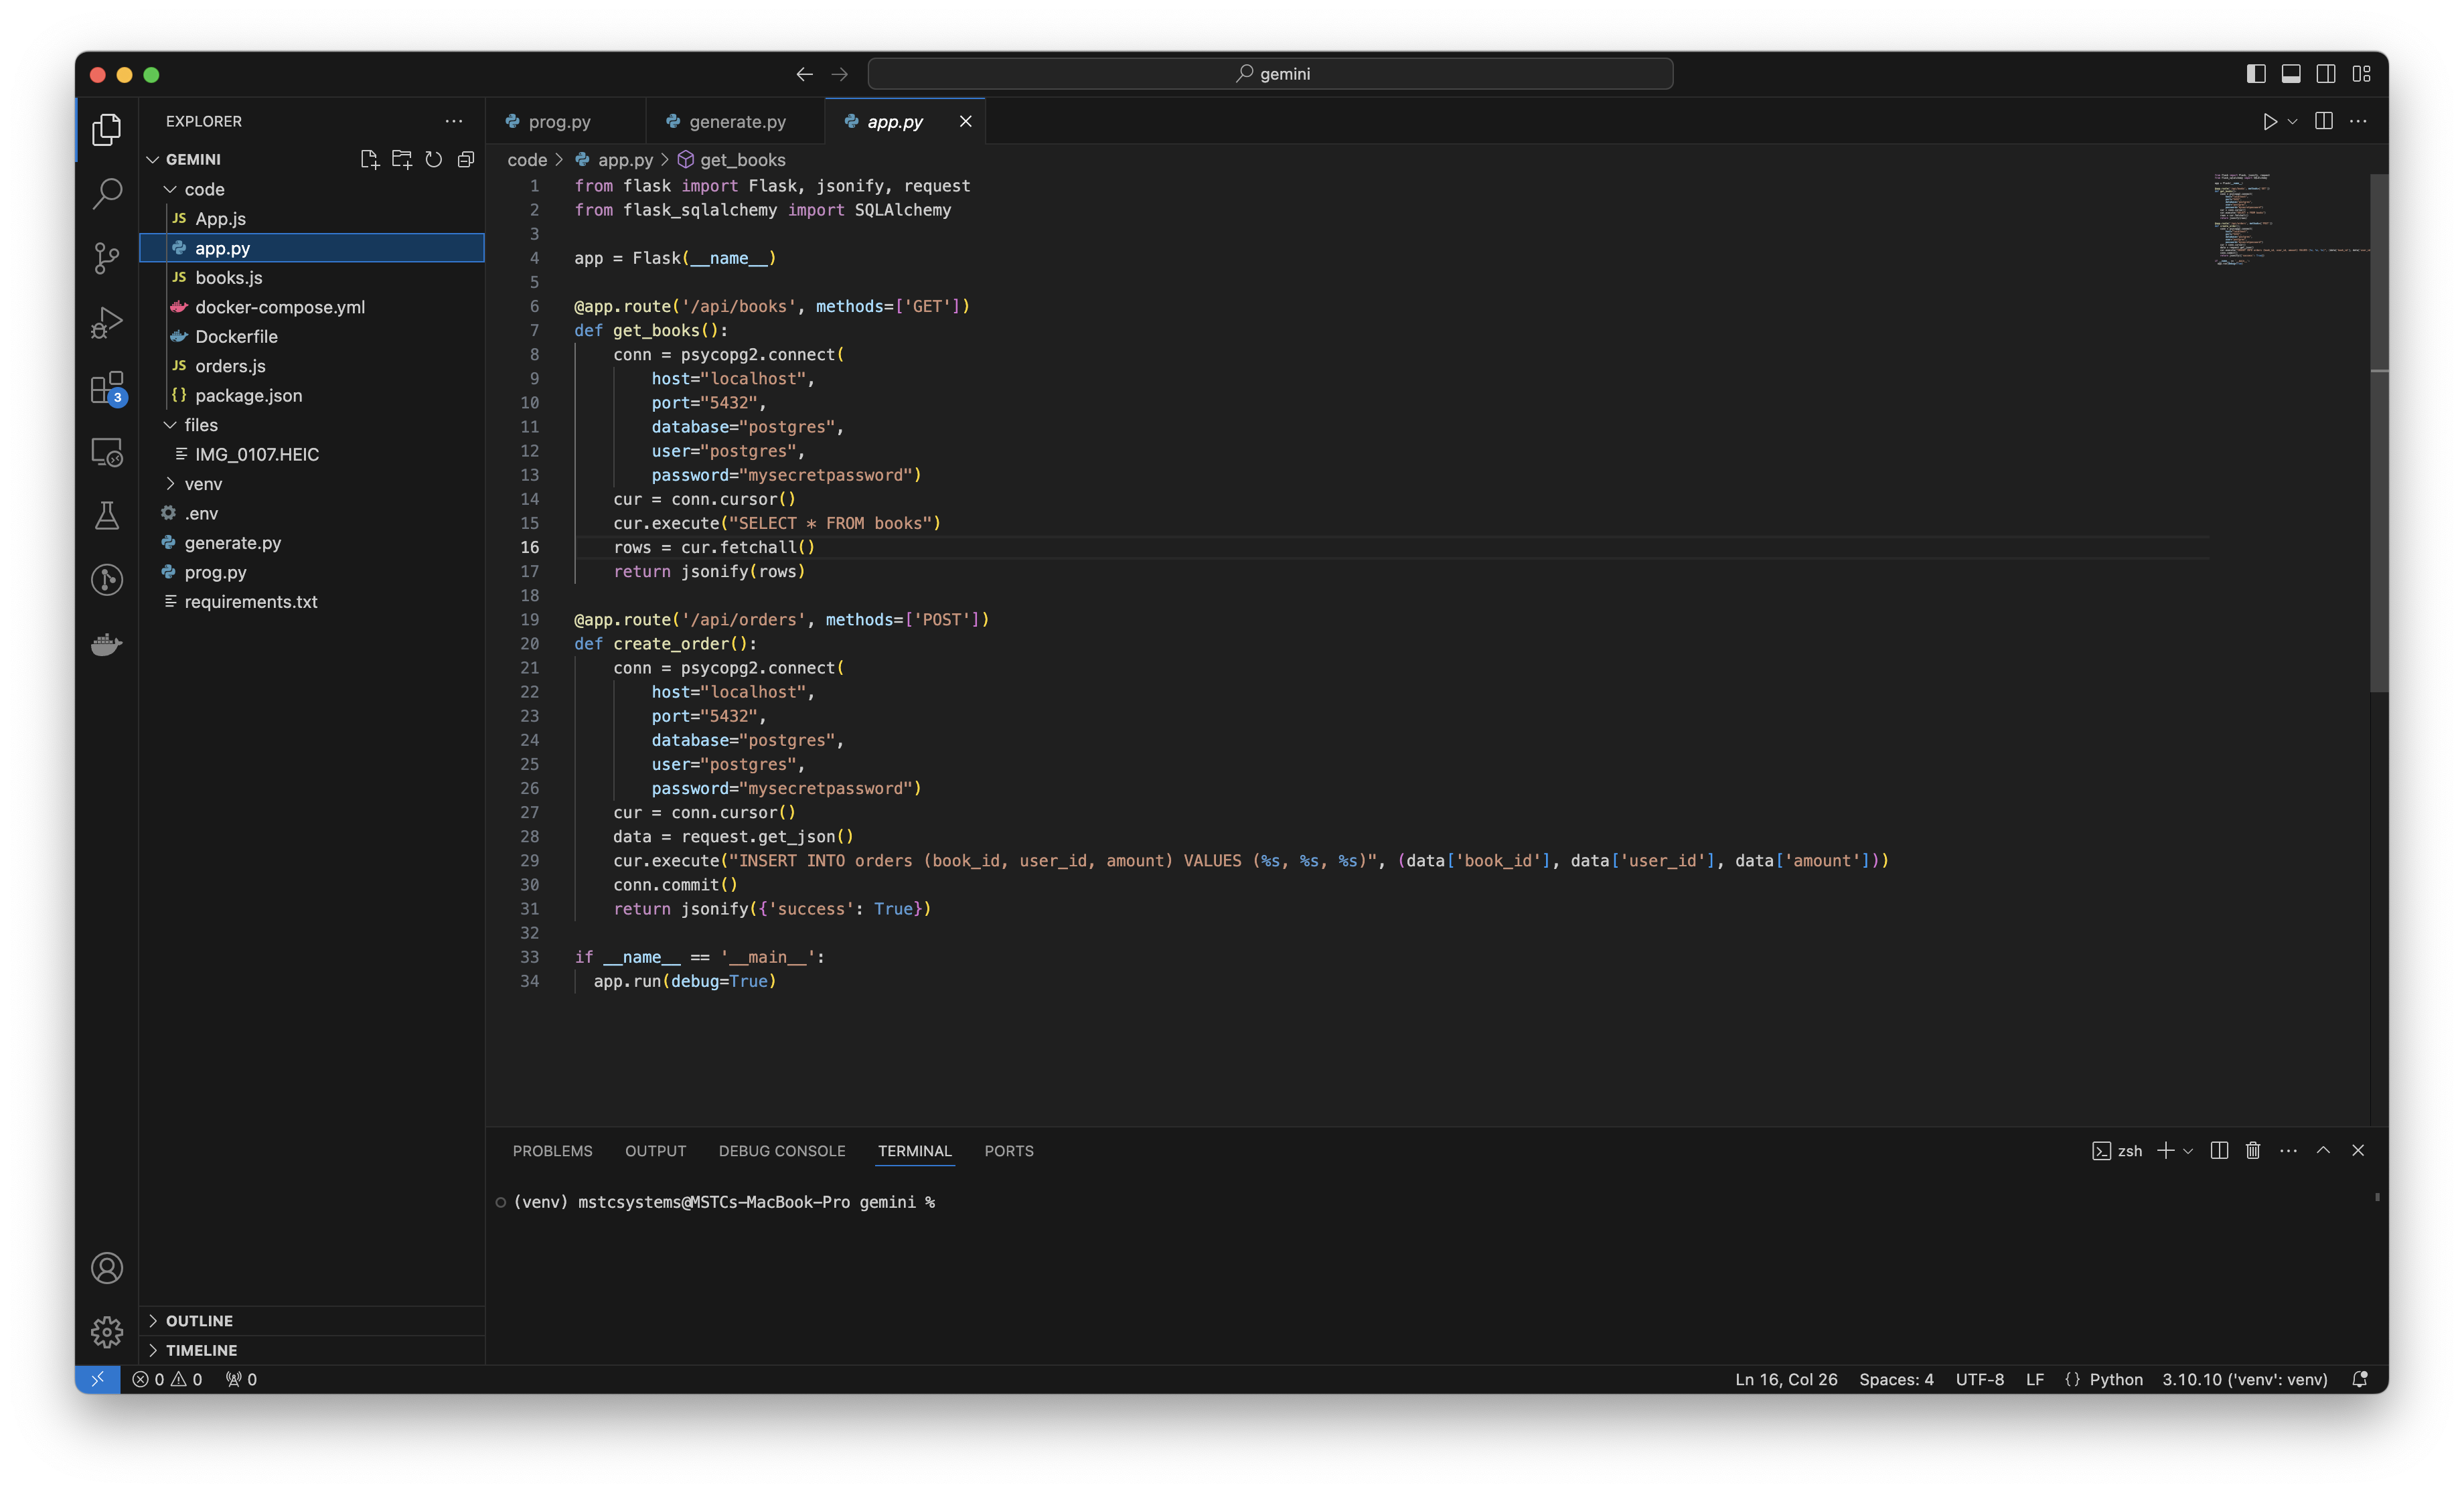Open the Docker view in activity bar
The image size is (2464, 1493).
[x=106, y=645]
